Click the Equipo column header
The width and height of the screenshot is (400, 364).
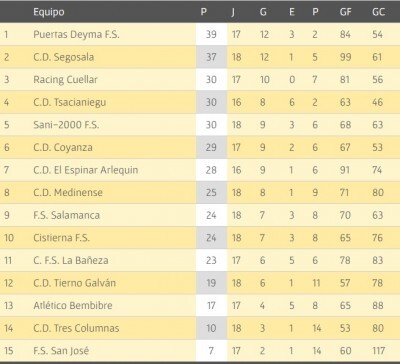49,12
